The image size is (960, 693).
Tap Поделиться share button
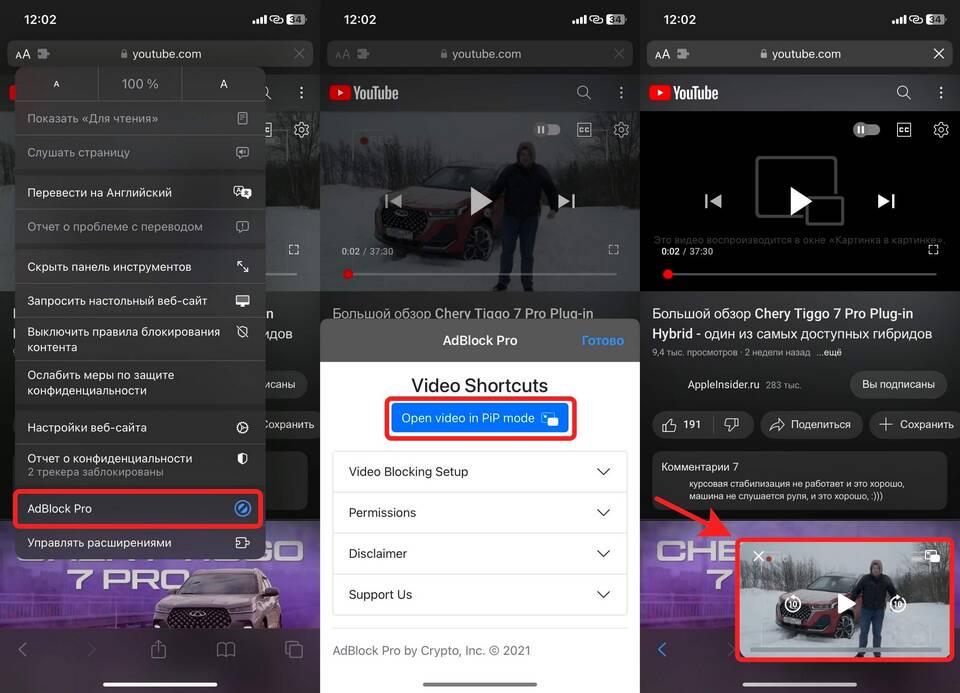click(811, 424)
